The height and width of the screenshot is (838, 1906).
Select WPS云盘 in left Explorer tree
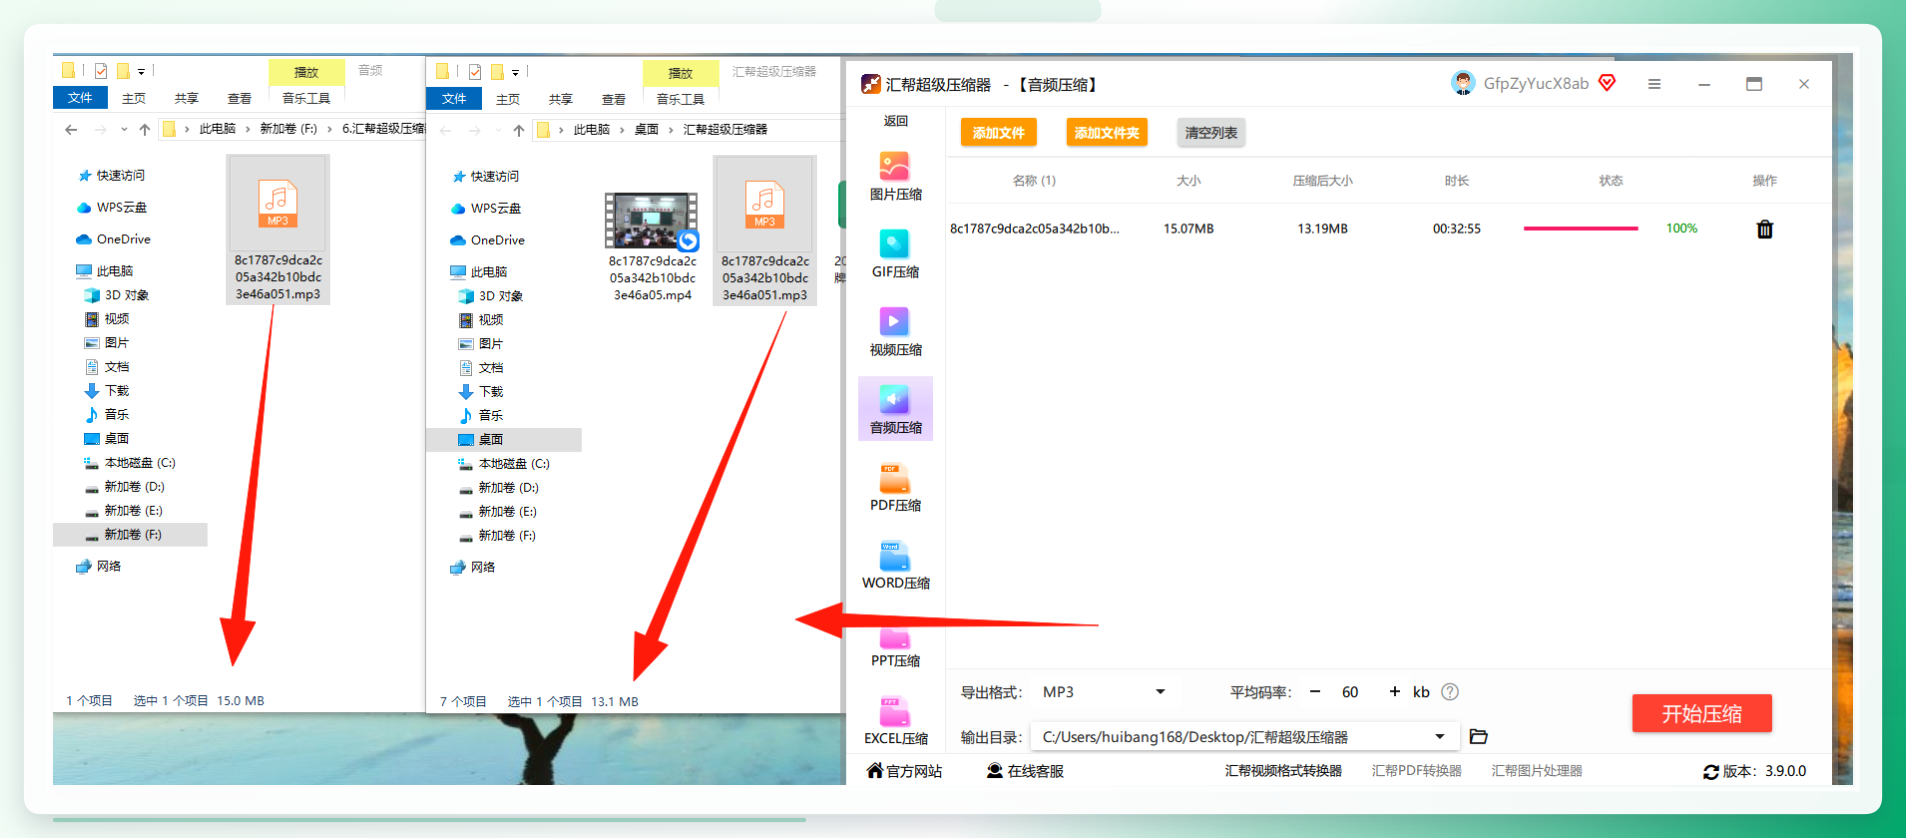[x=111, y=207]
